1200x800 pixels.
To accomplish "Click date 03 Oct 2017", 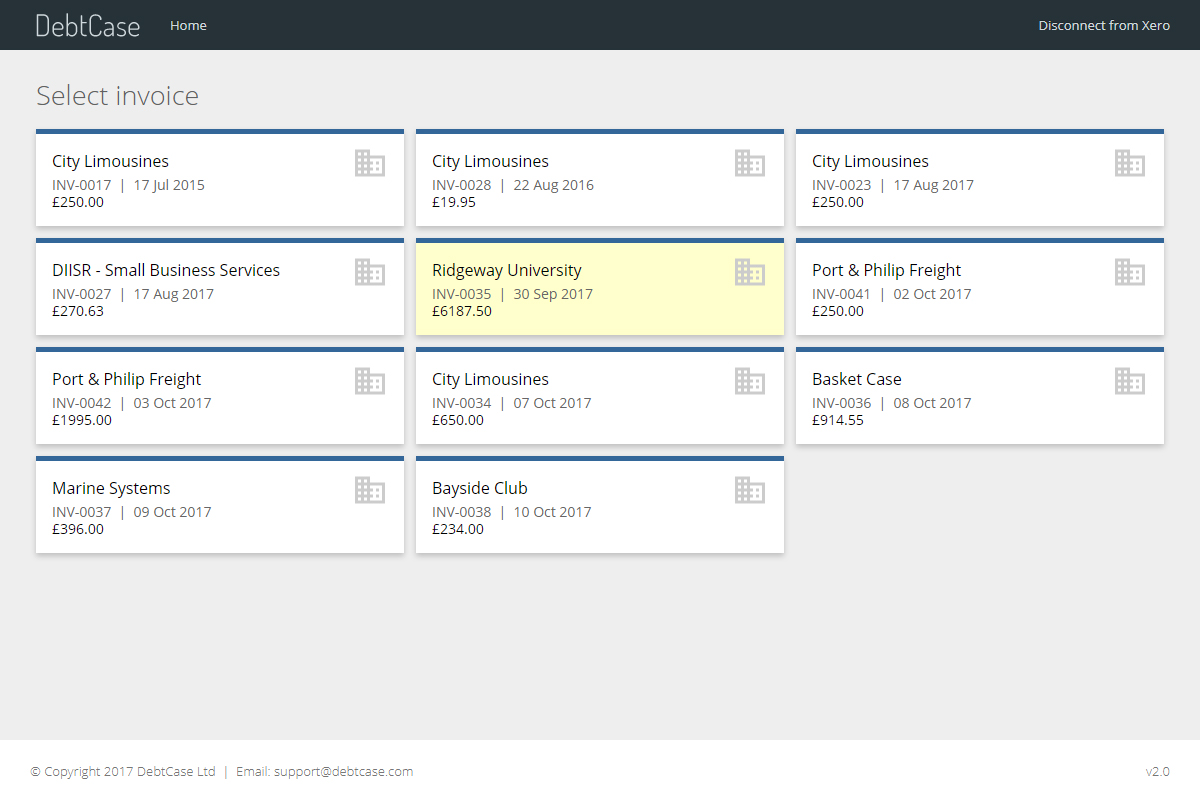I will point(173,403).
